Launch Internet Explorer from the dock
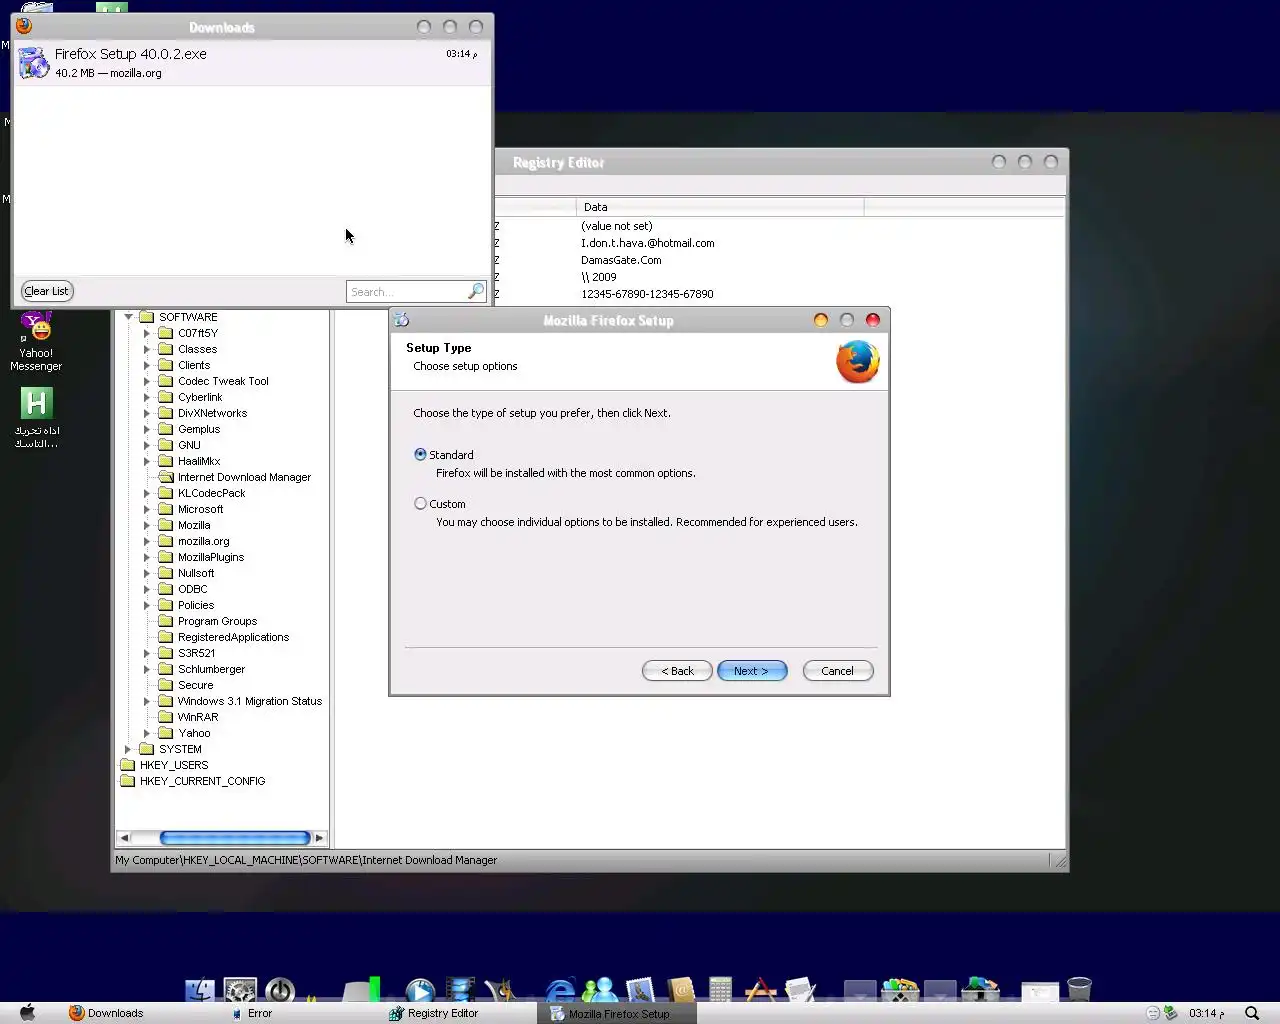The height and width of the screenshot is (1024, 1280). [x=560, y=989]
